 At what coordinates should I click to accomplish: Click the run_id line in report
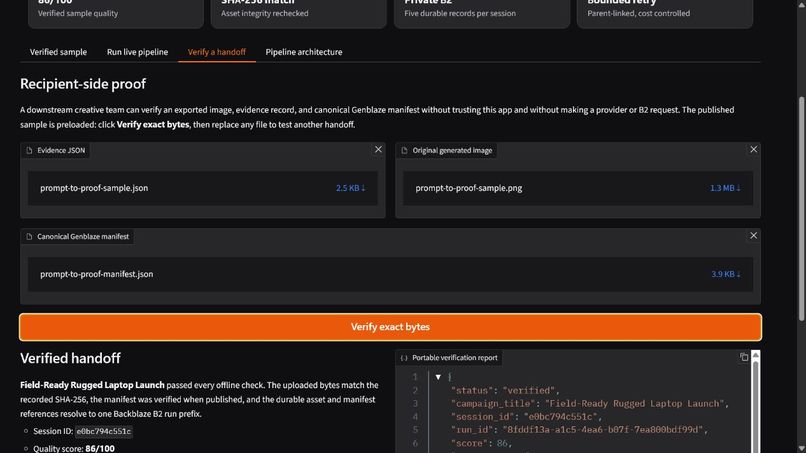click(x=579, y=429)
